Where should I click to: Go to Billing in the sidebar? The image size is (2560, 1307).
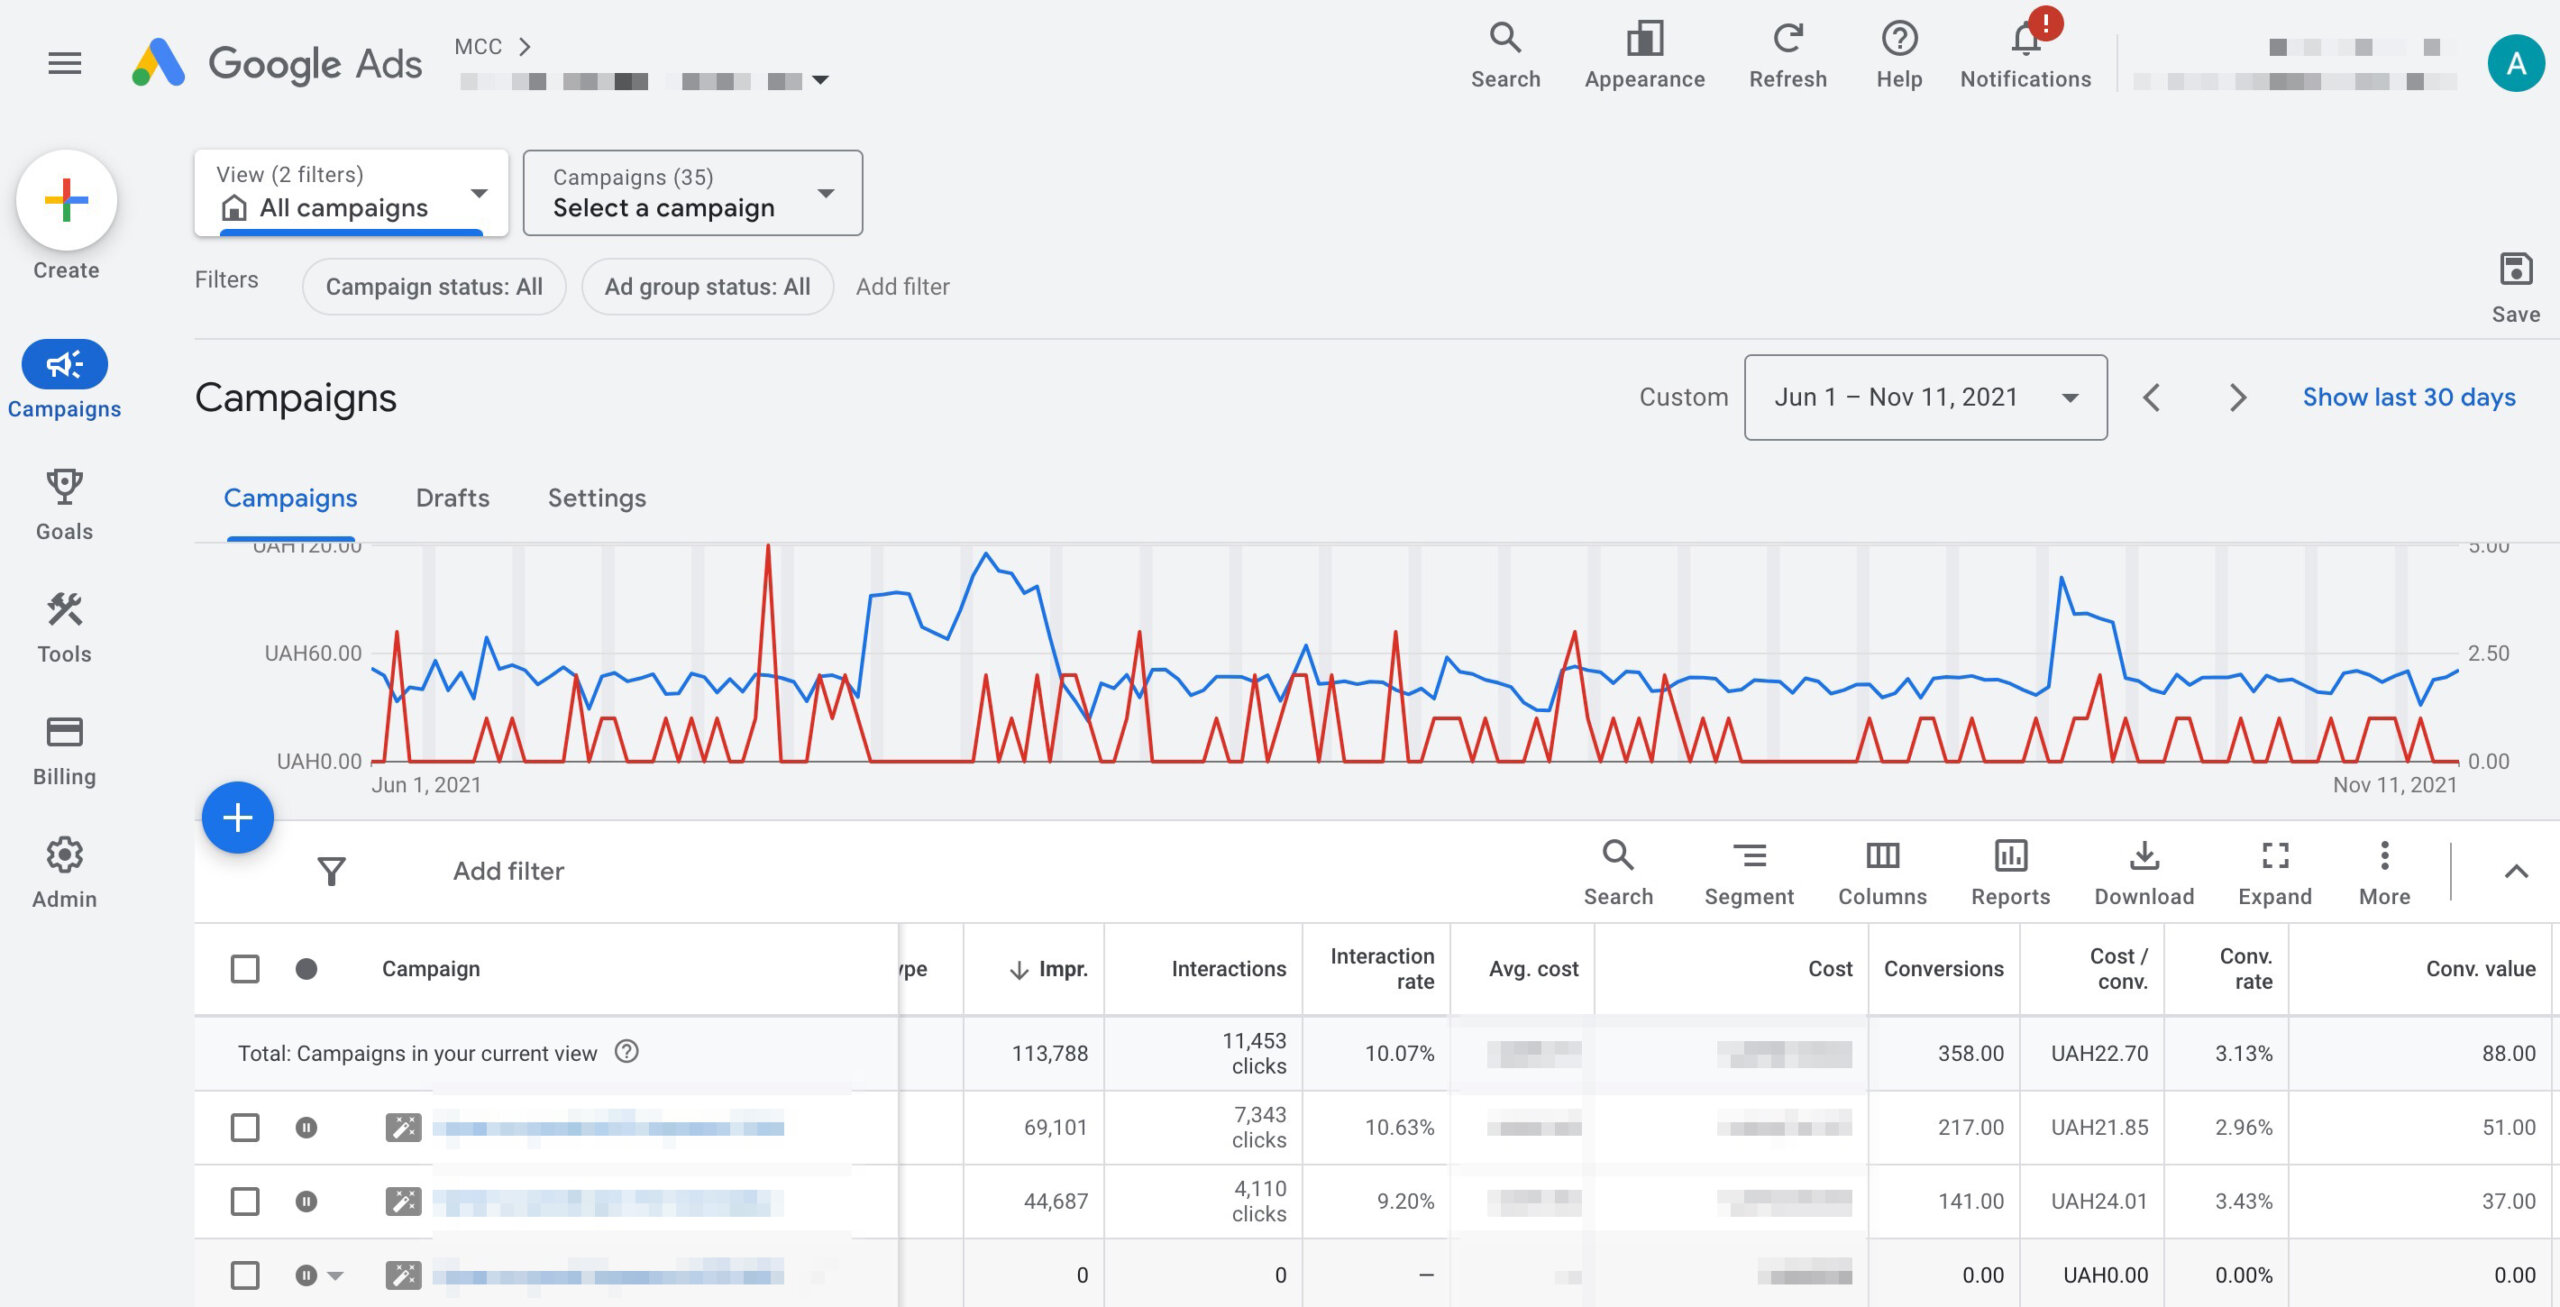pyautogui.click(x=64, y=749)
